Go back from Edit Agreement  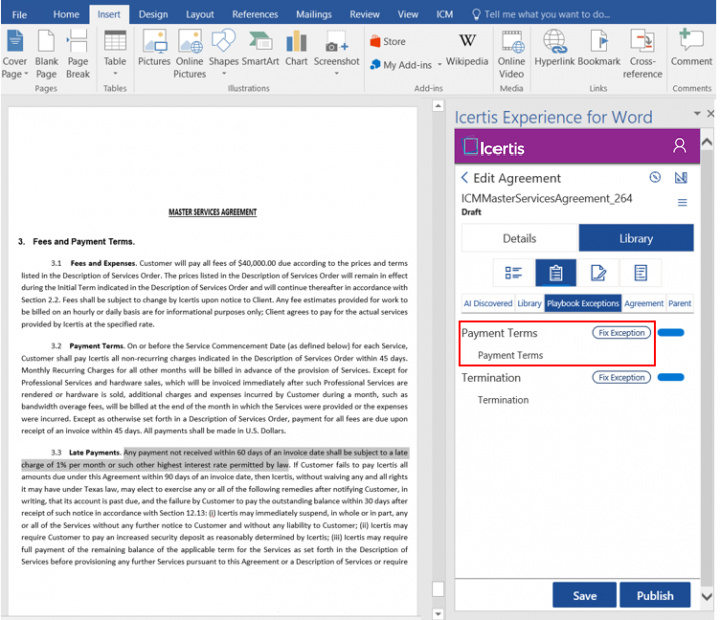tap(465, 178)
